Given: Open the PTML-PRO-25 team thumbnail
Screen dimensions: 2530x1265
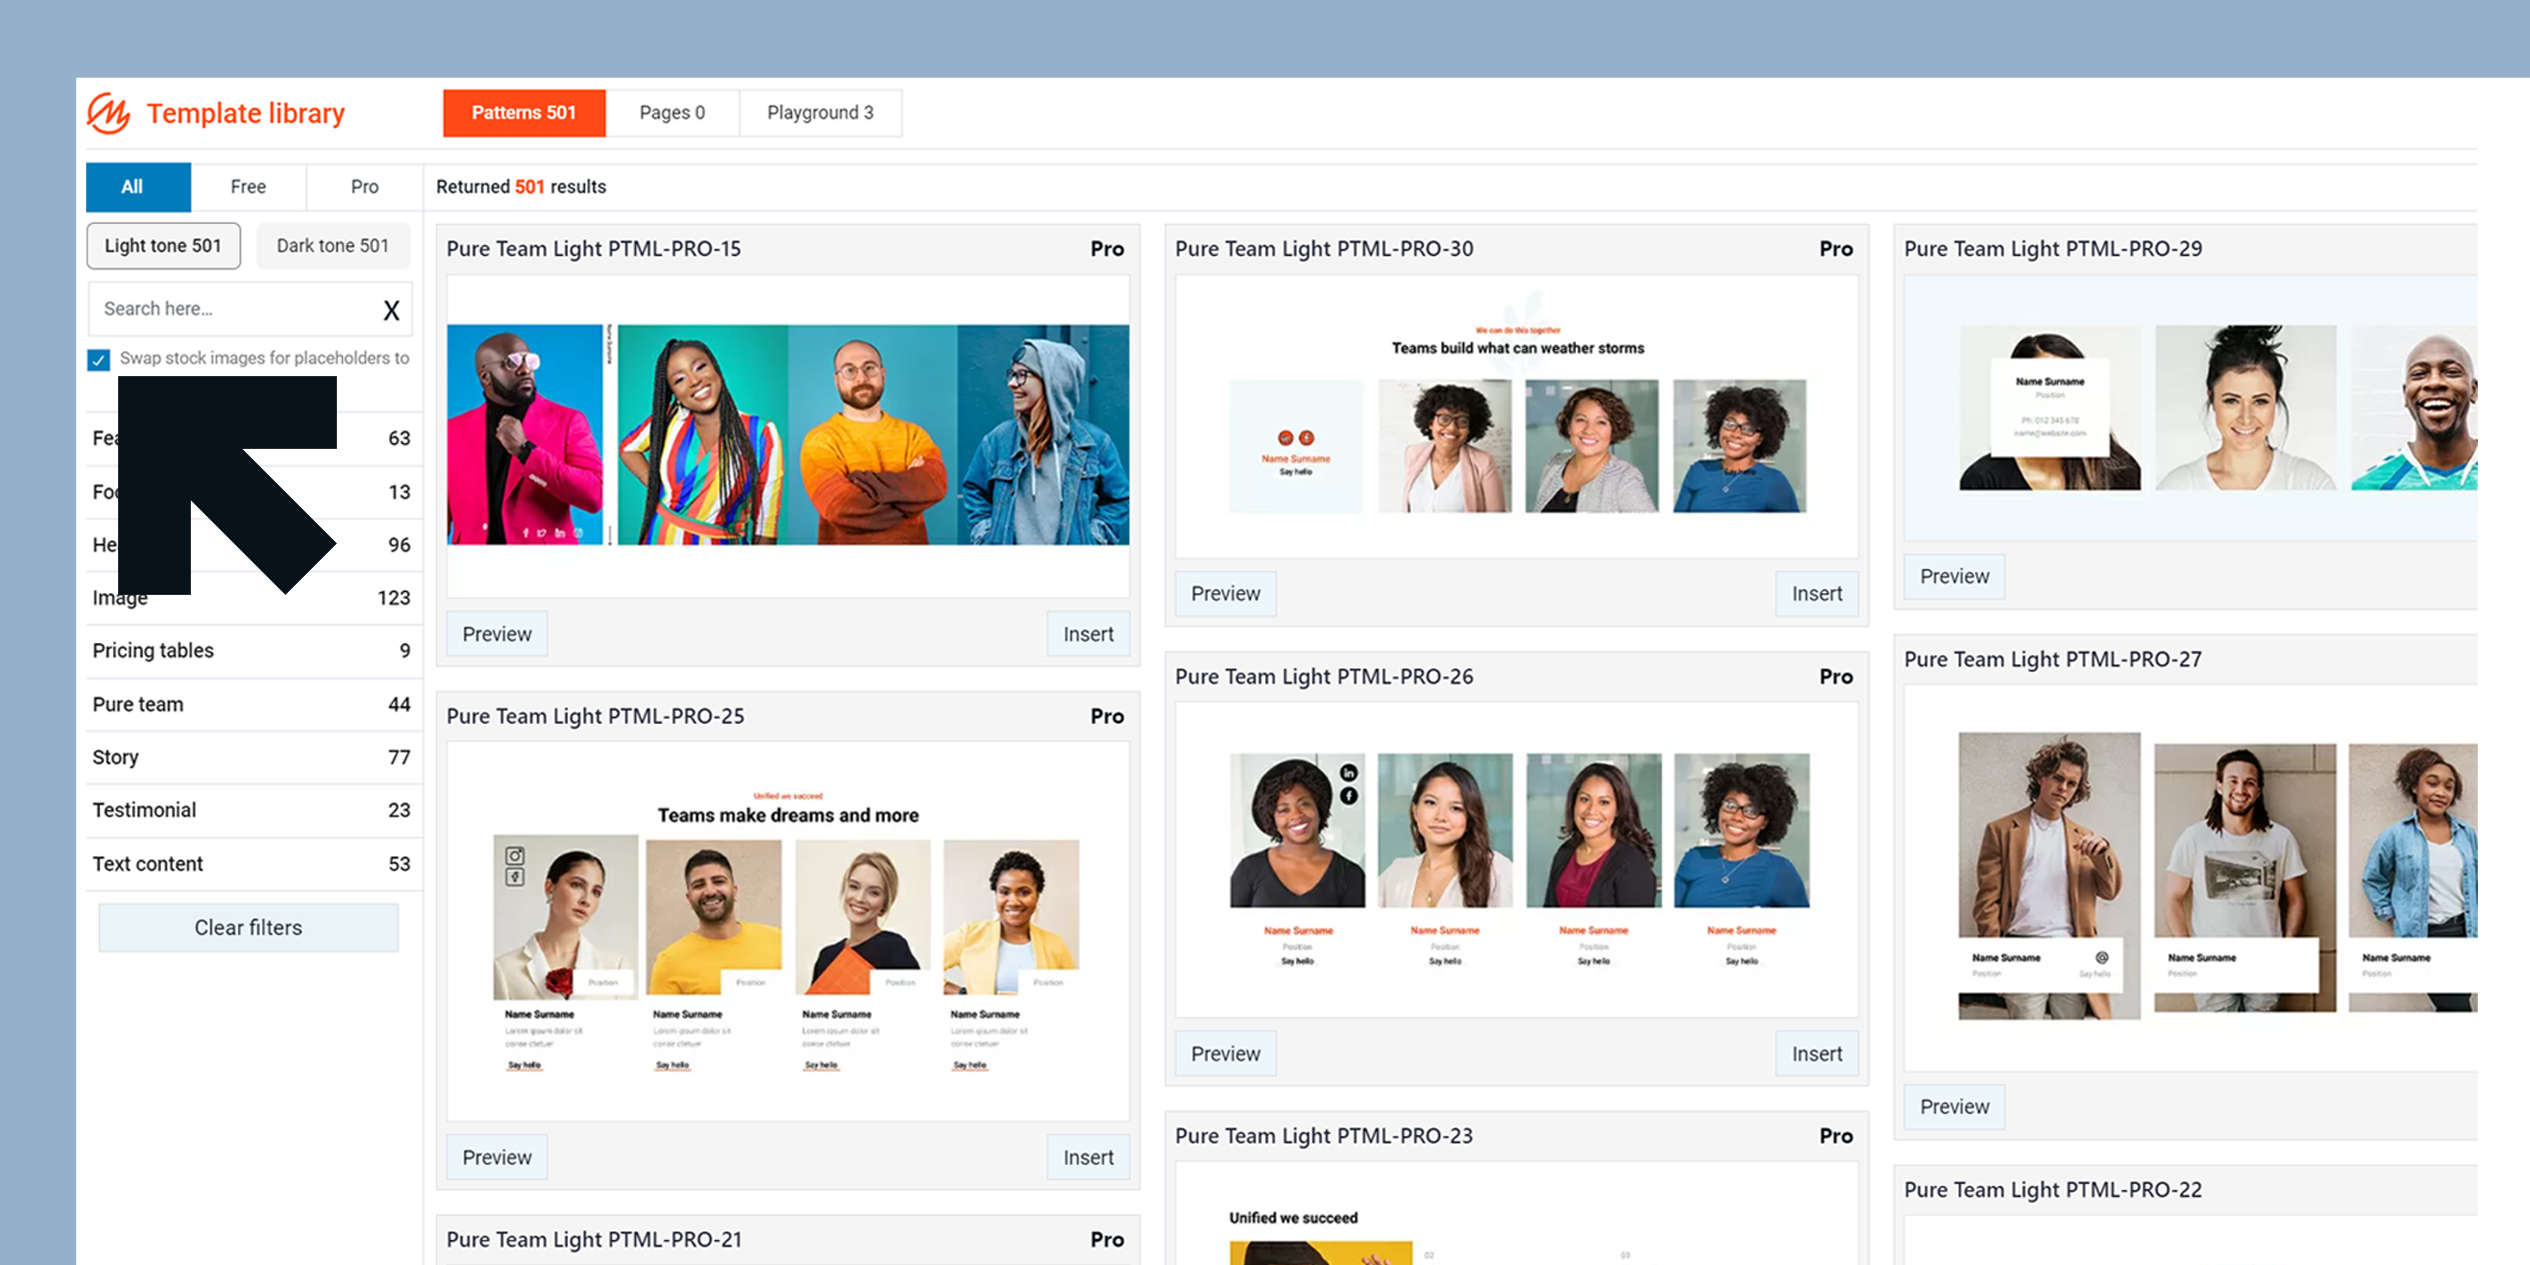Looking at the screenshot, I should point(788,931).
